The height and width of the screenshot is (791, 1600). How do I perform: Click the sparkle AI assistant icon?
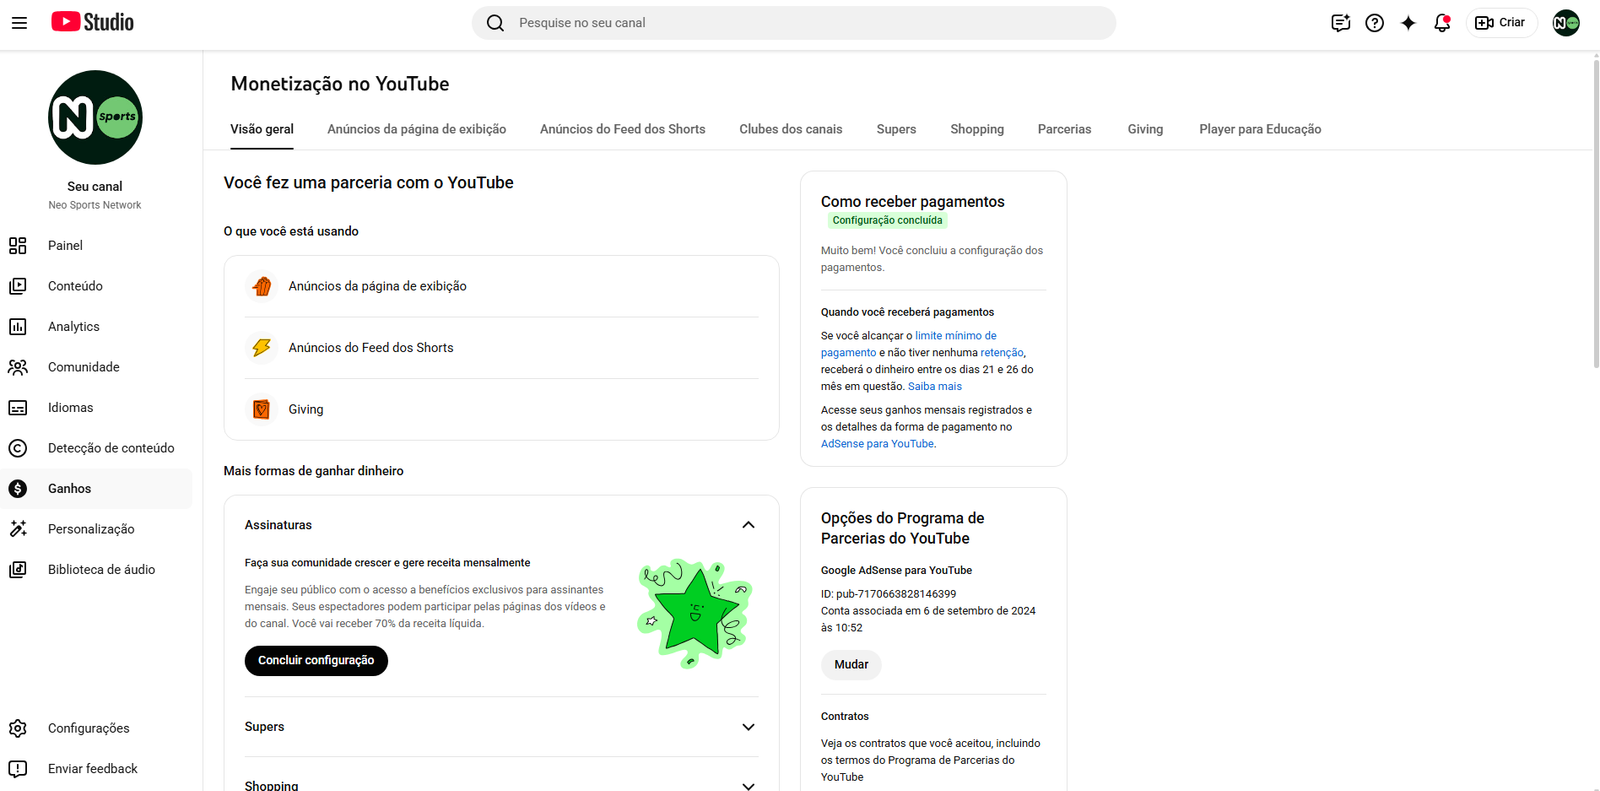1408,23
